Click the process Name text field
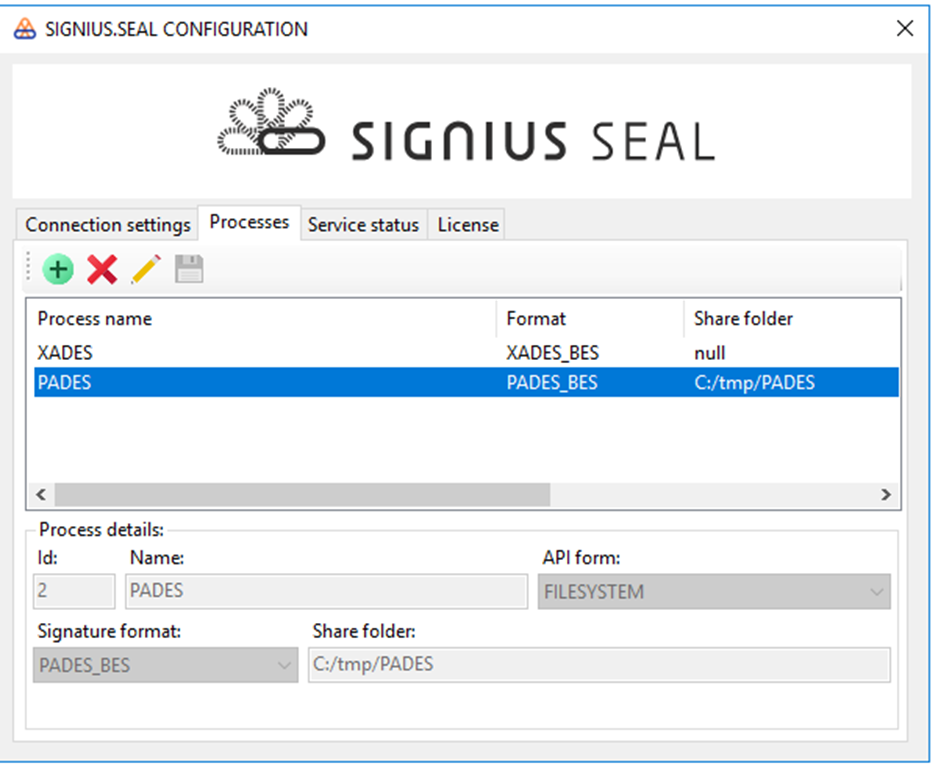This screenshot has height=772, width=938. (327, 591)
